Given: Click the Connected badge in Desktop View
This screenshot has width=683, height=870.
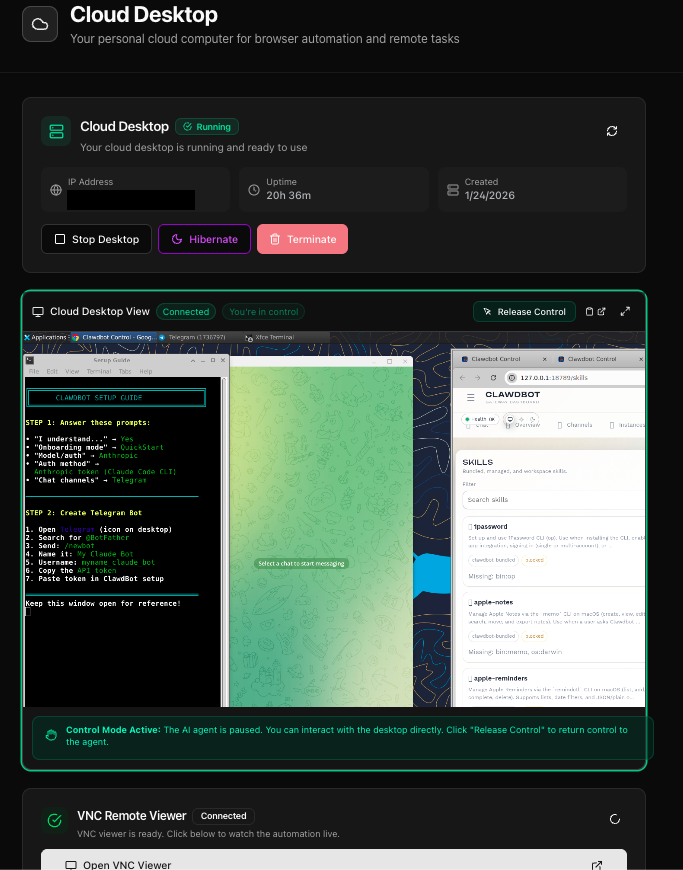Looking at the screenshot, I should pyautogui.click(x=186, y=312).
